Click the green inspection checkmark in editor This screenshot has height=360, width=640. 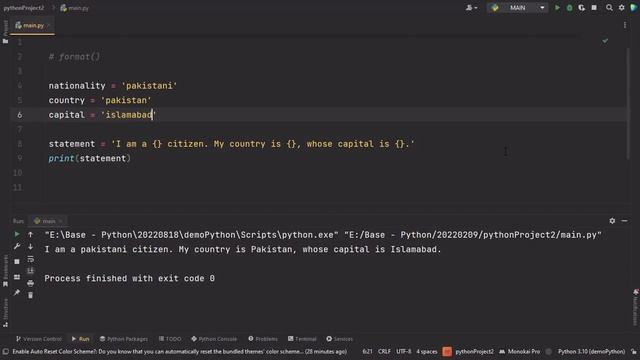pos(605,41)
